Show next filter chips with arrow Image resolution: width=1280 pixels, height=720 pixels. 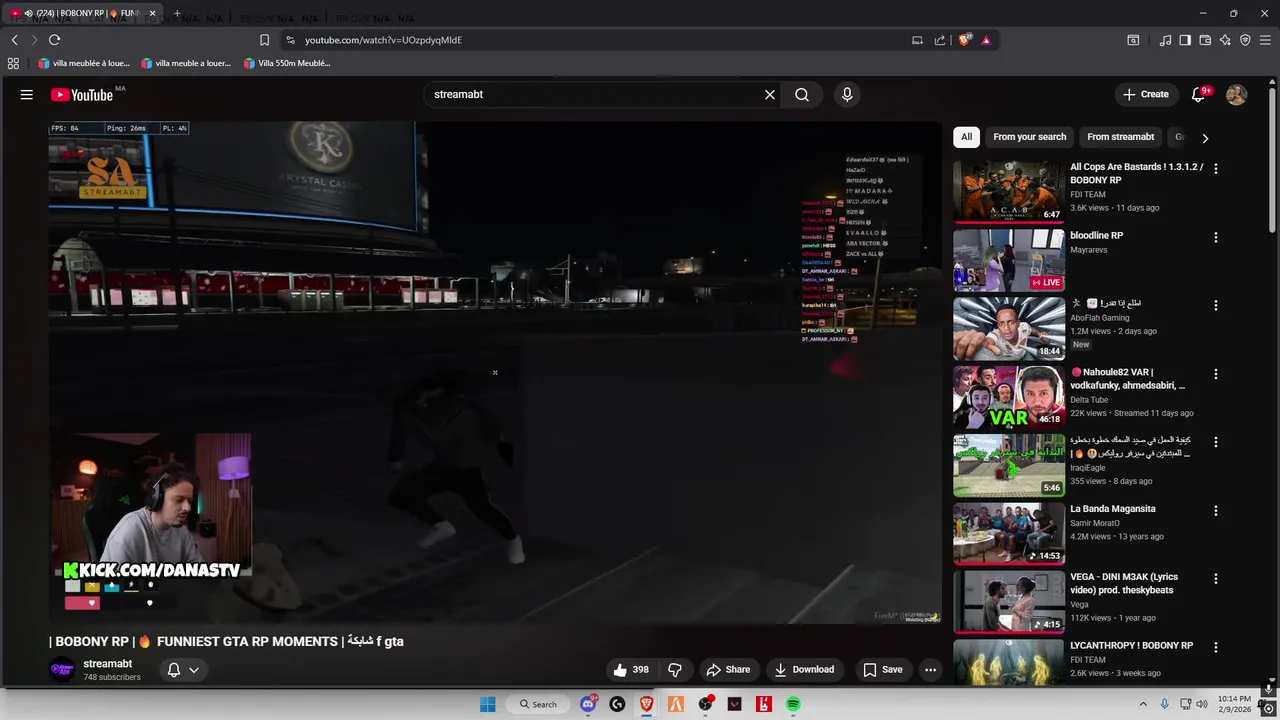pyautogui.click(x=1205, y=138)
